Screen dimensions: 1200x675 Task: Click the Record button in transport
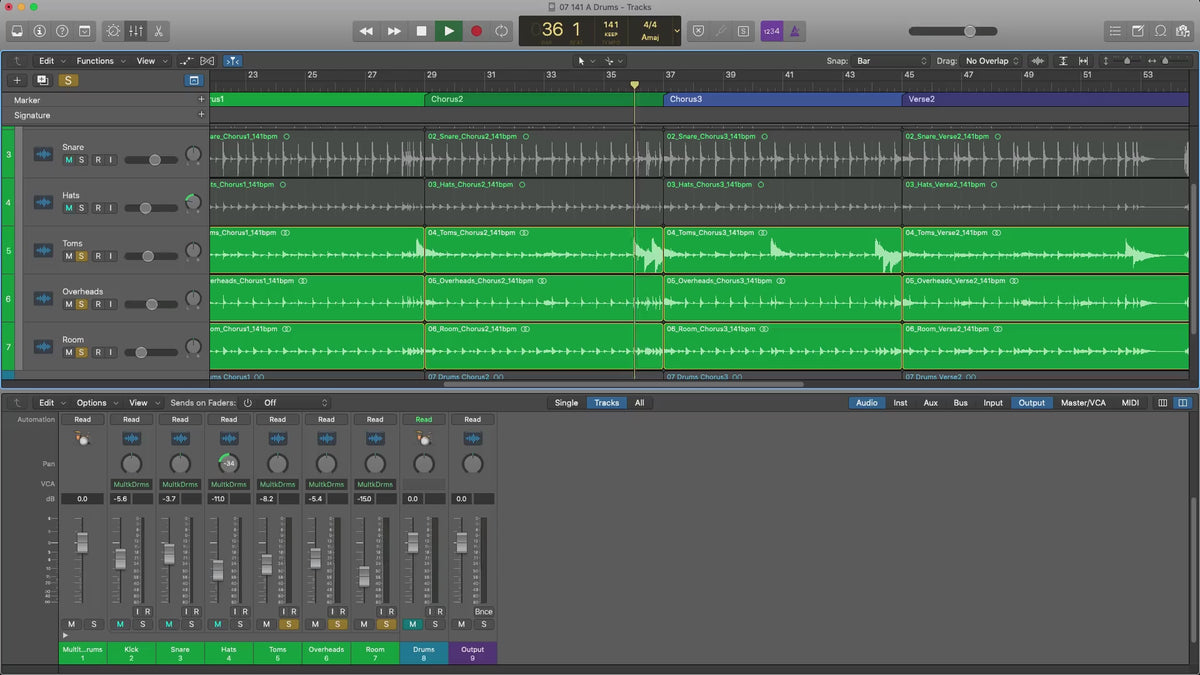point(476,31)
